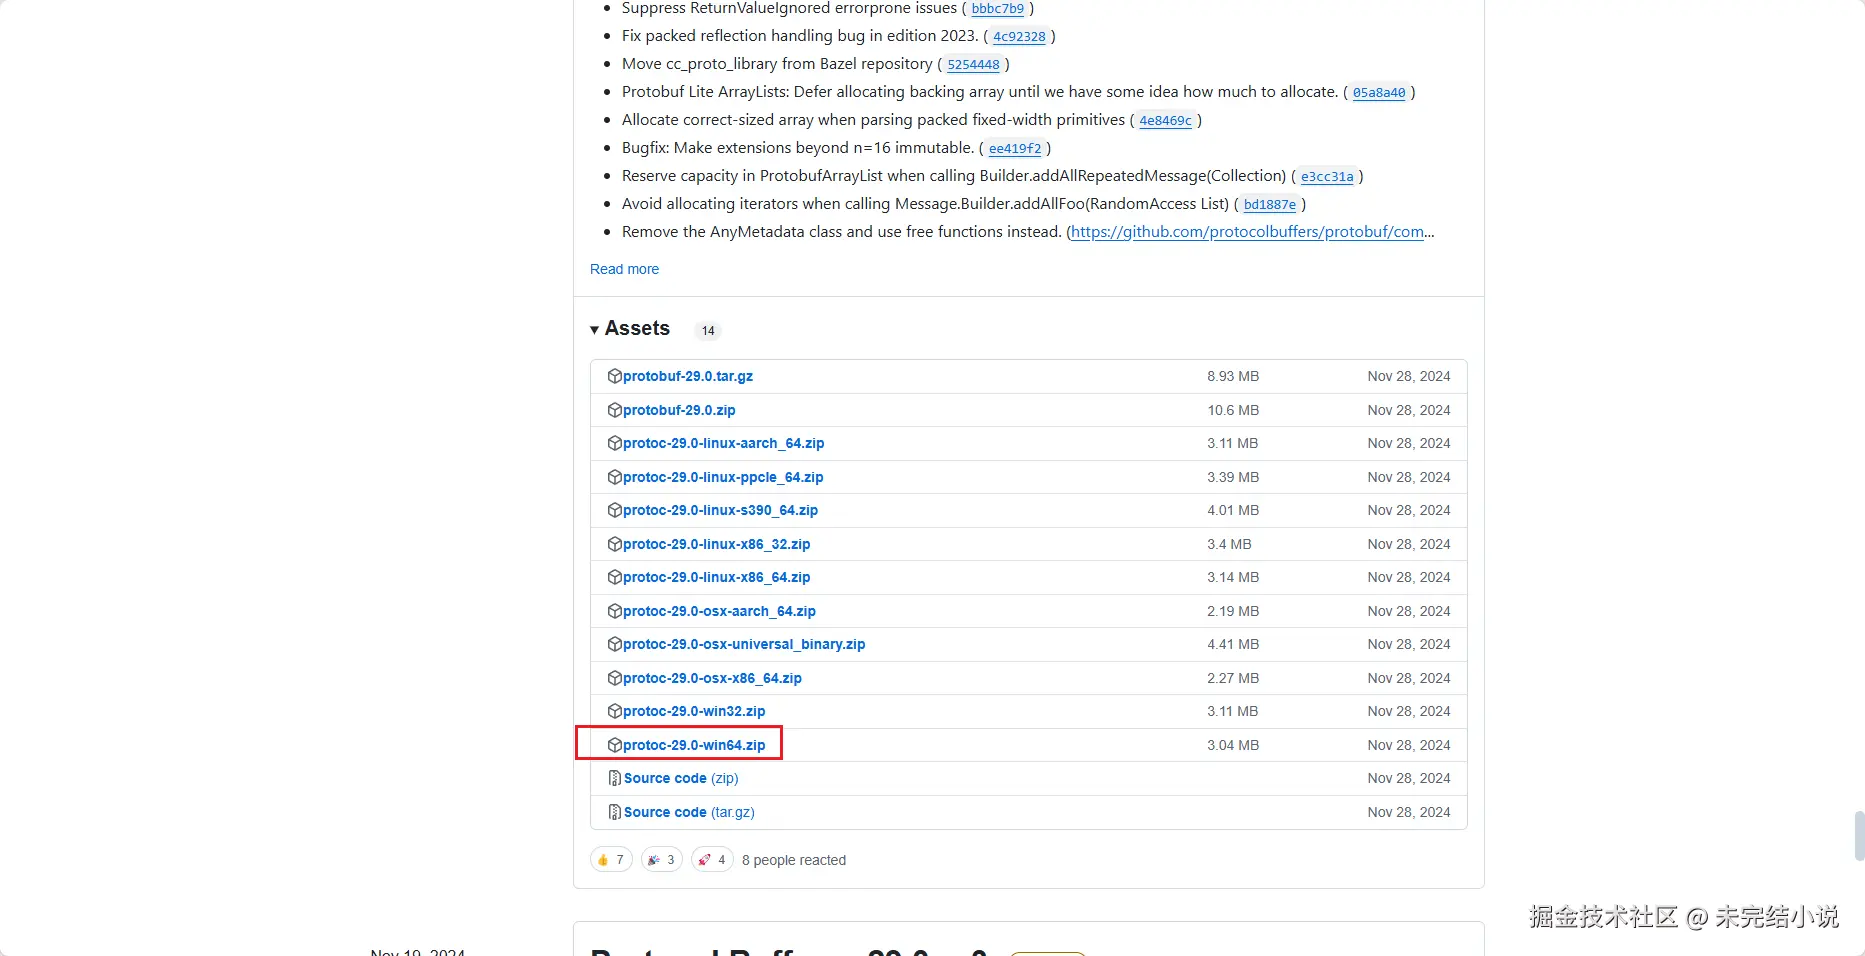The height and width of the screenshot is (956, 1865).
Task: Open commit 5254448
Action: 973,64
